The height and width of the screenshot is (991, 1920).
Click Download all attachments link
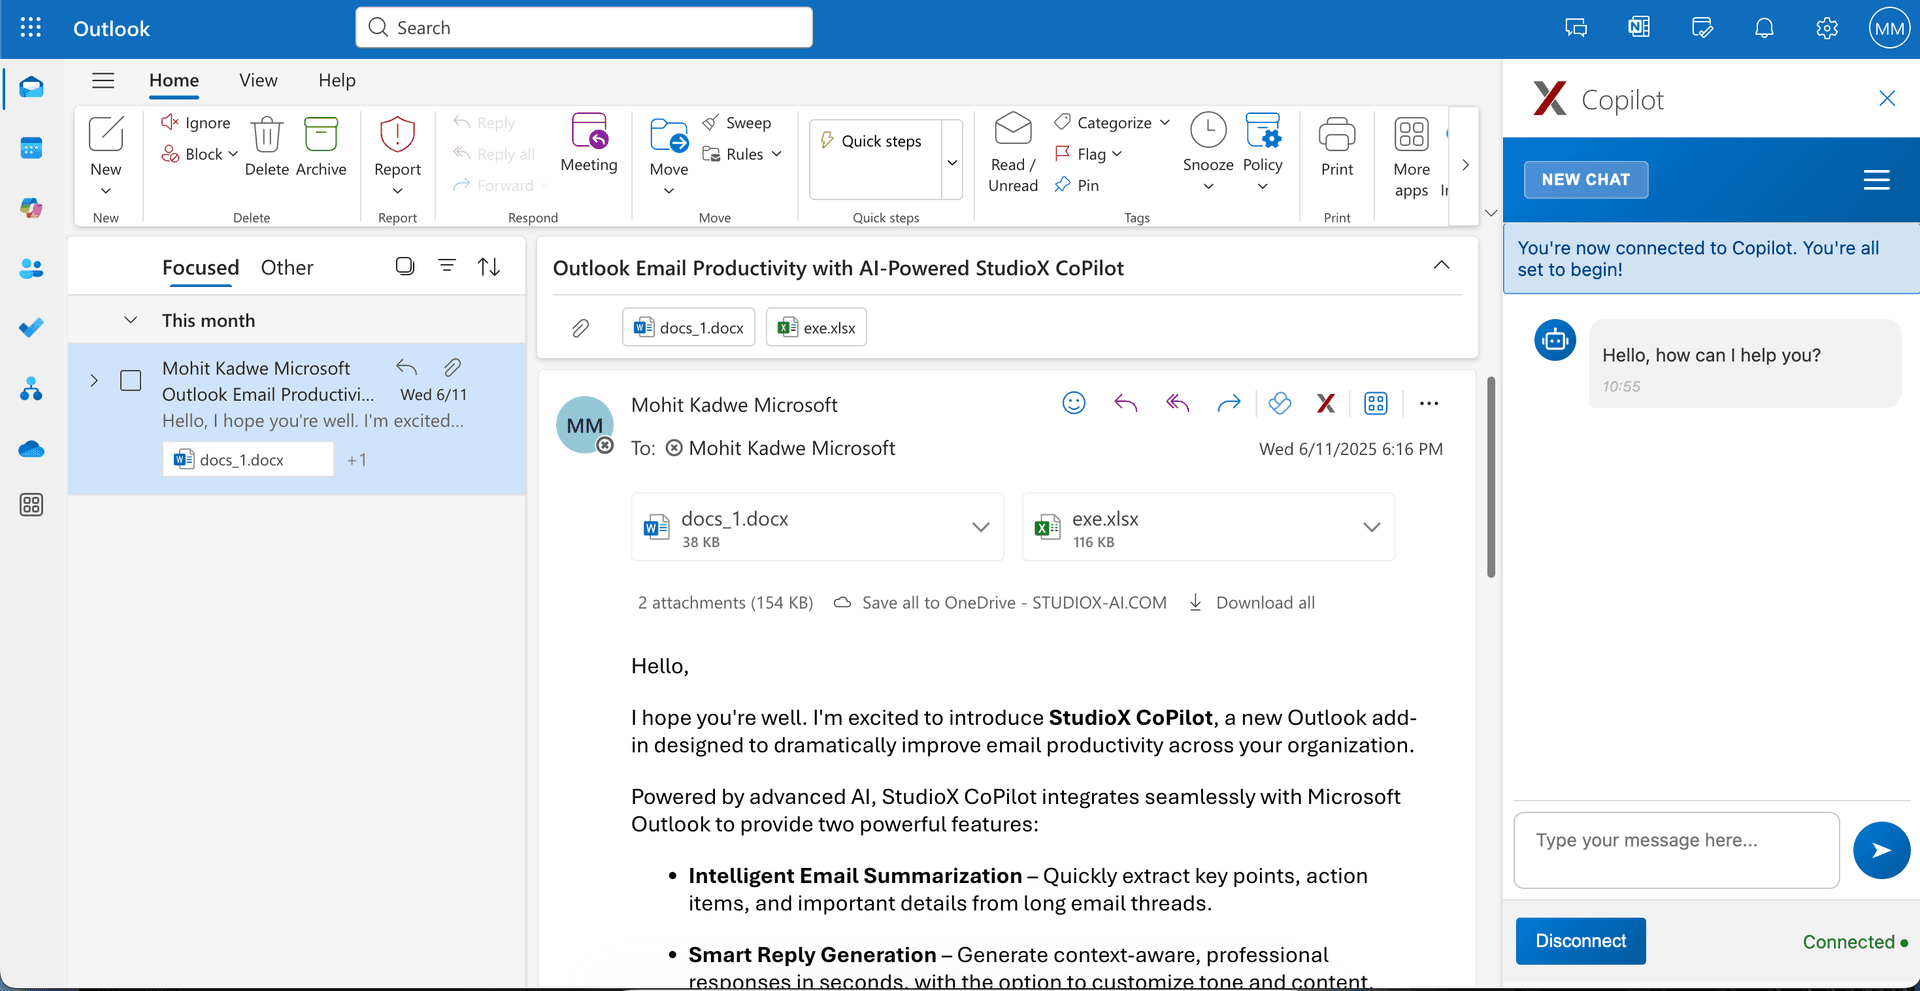point(1264,603)
